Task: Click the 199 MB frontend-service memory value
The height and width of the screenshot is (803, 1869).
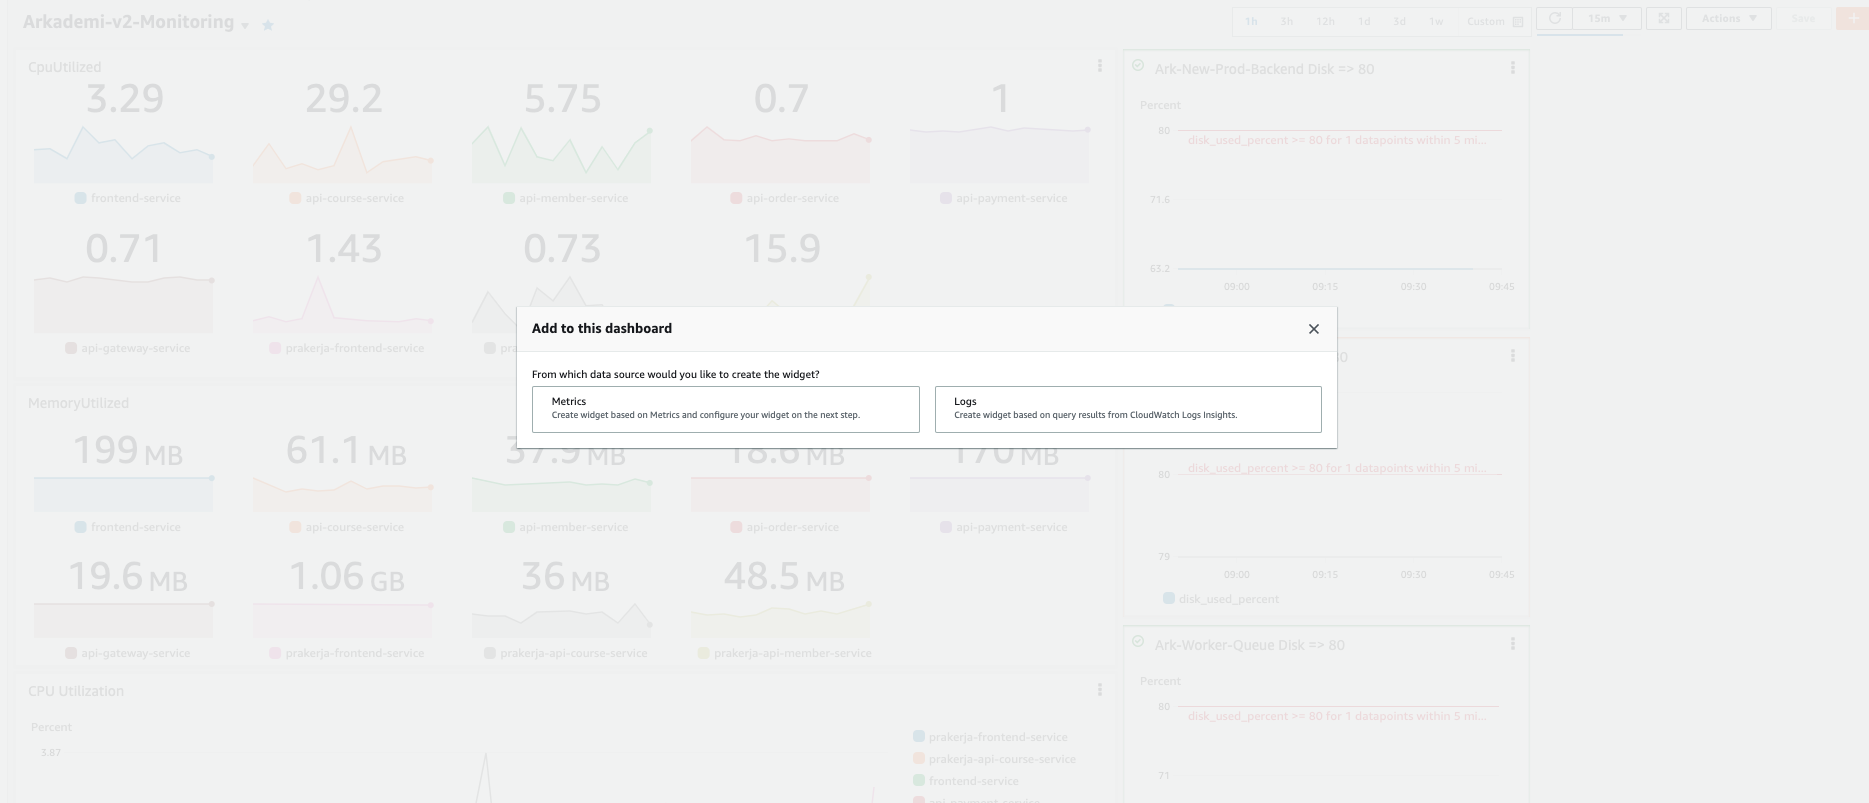Action: click(x=127, y=452)
